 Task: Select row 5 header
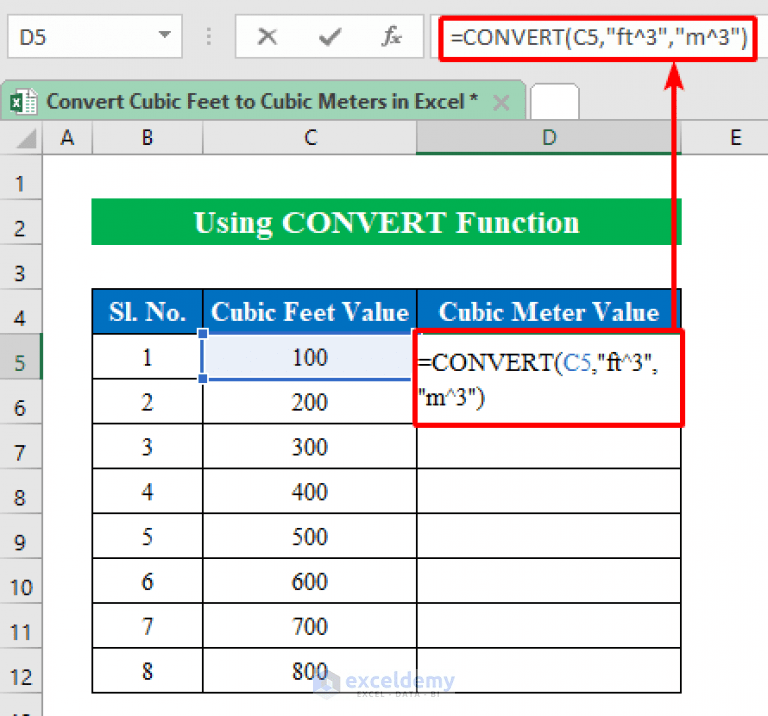point(21,357)
